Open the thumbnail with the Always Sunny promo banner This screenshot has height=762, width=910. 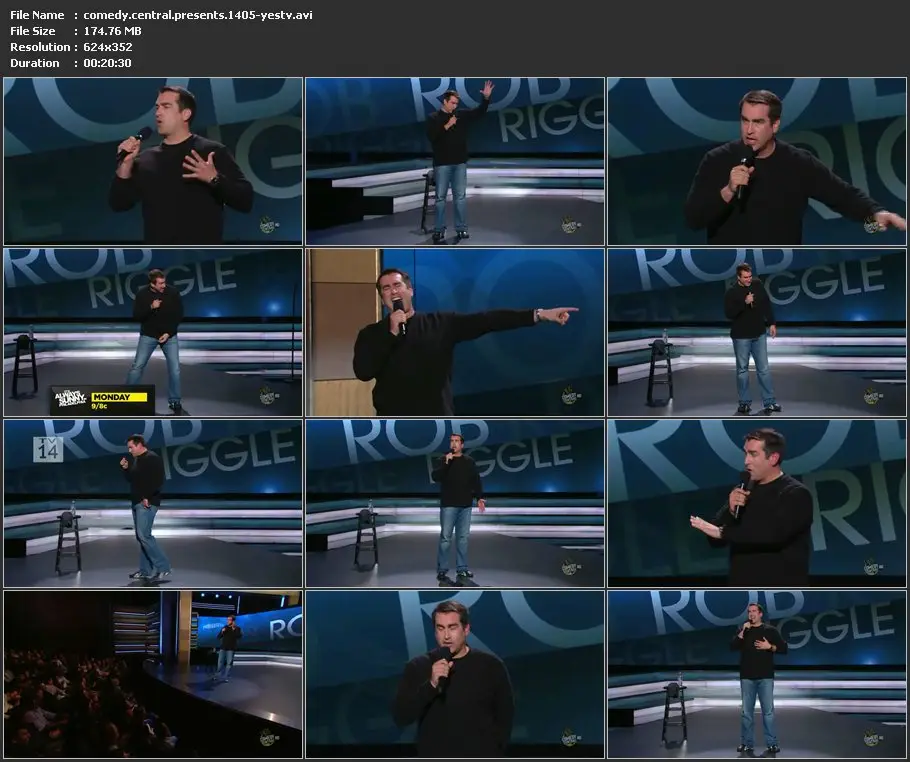(153, 332)
